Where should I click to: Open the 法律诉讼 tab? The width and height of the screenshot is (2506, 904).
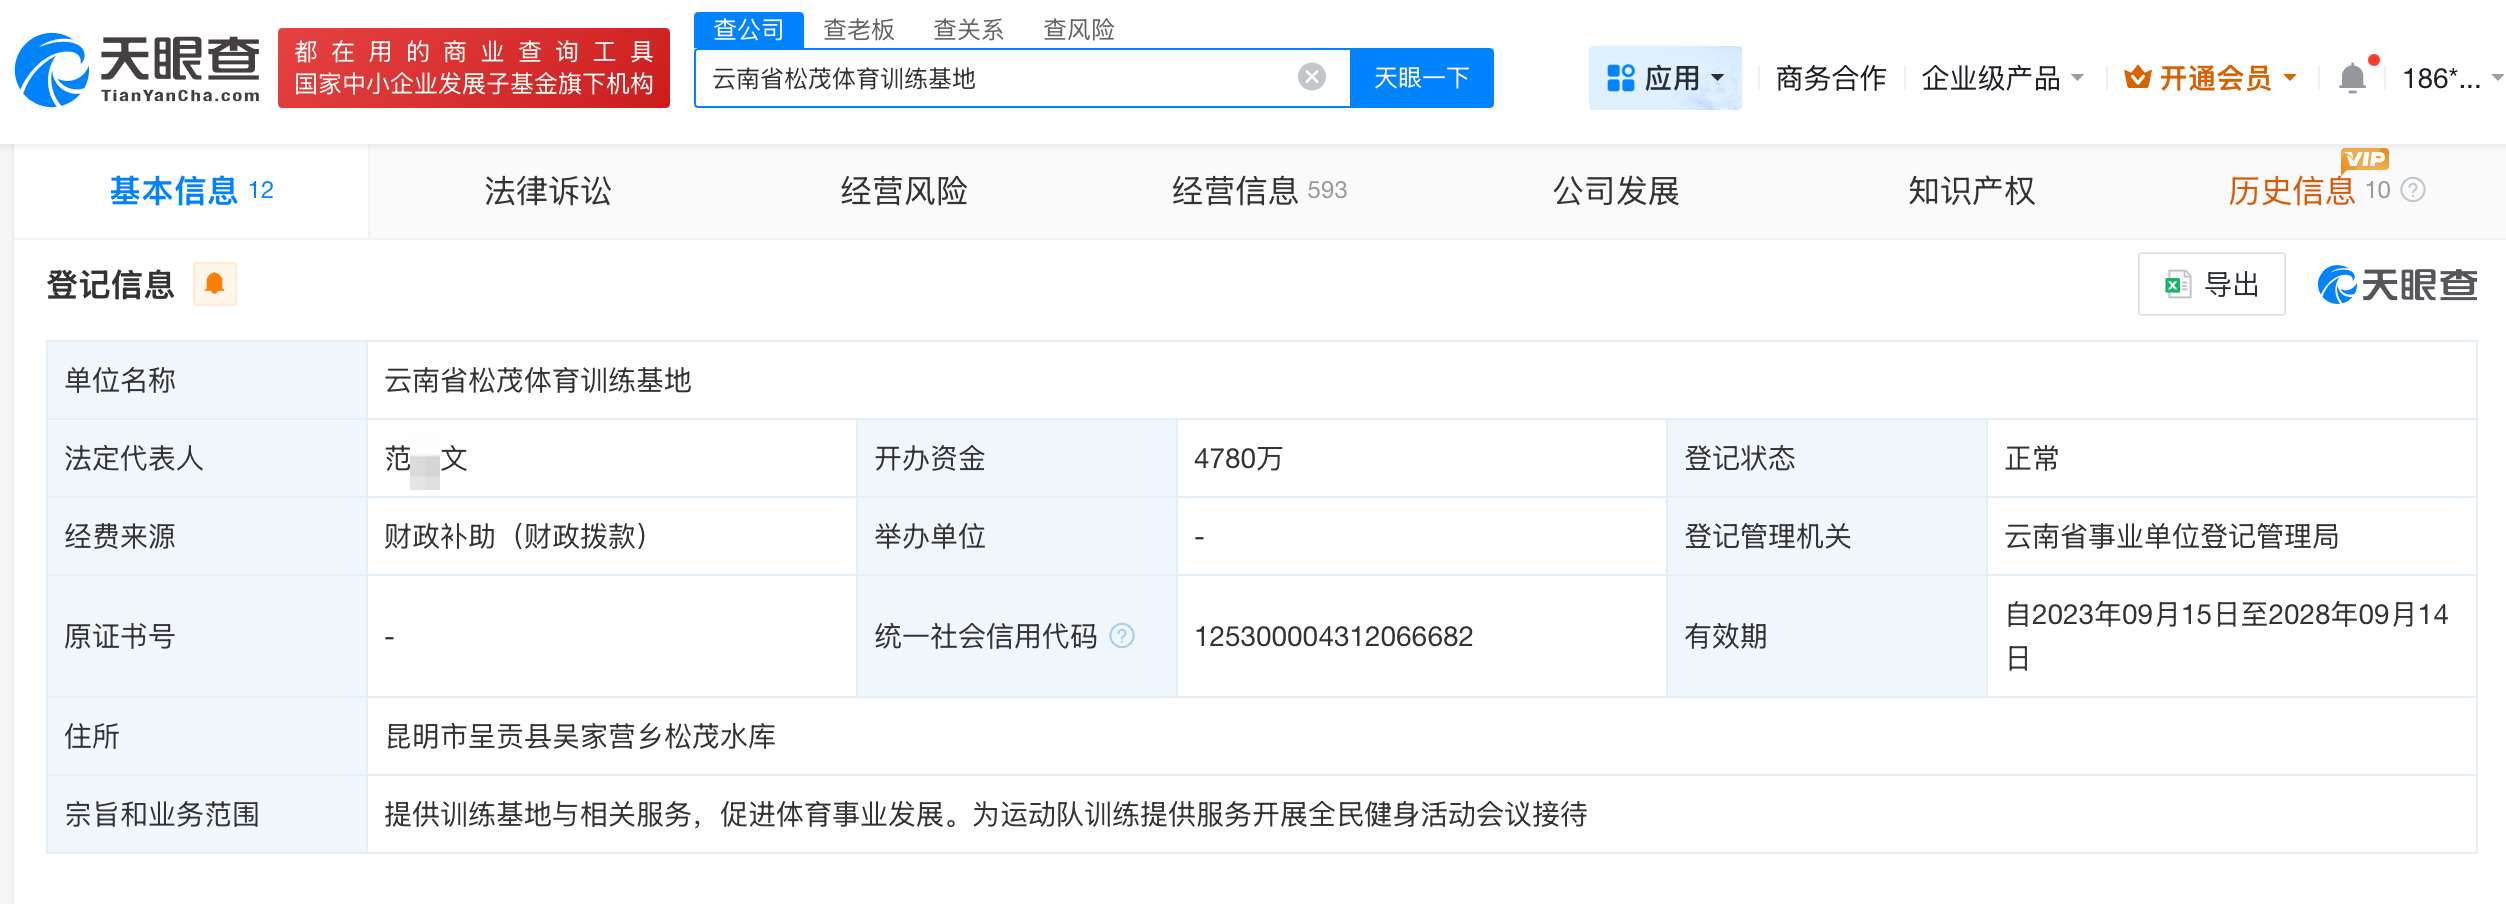pos(549,192)
